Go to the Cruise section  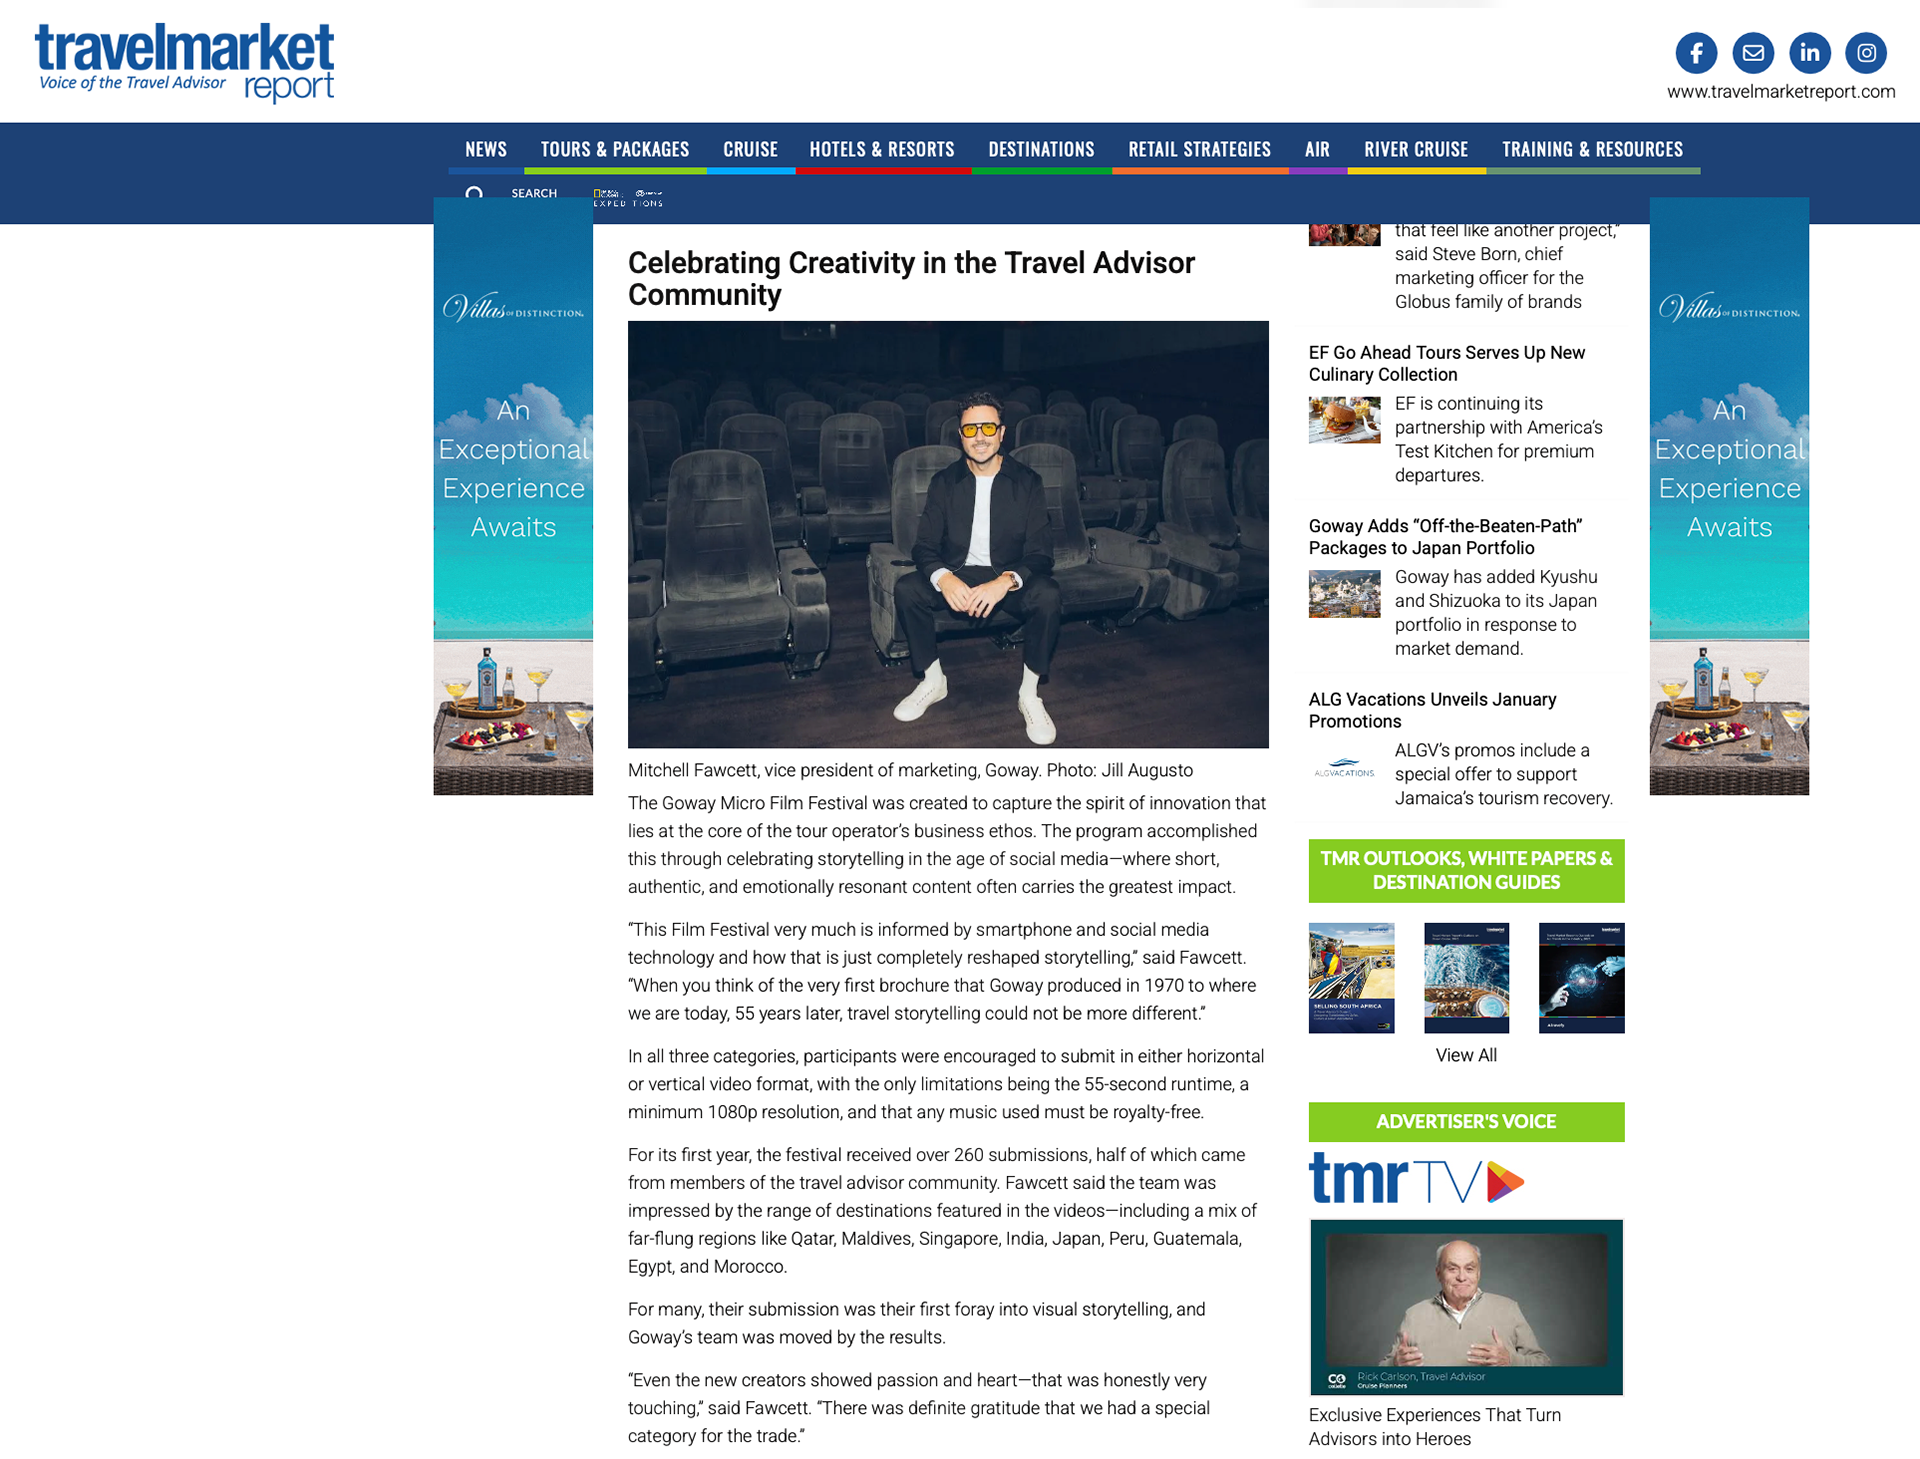pos(750,149)
